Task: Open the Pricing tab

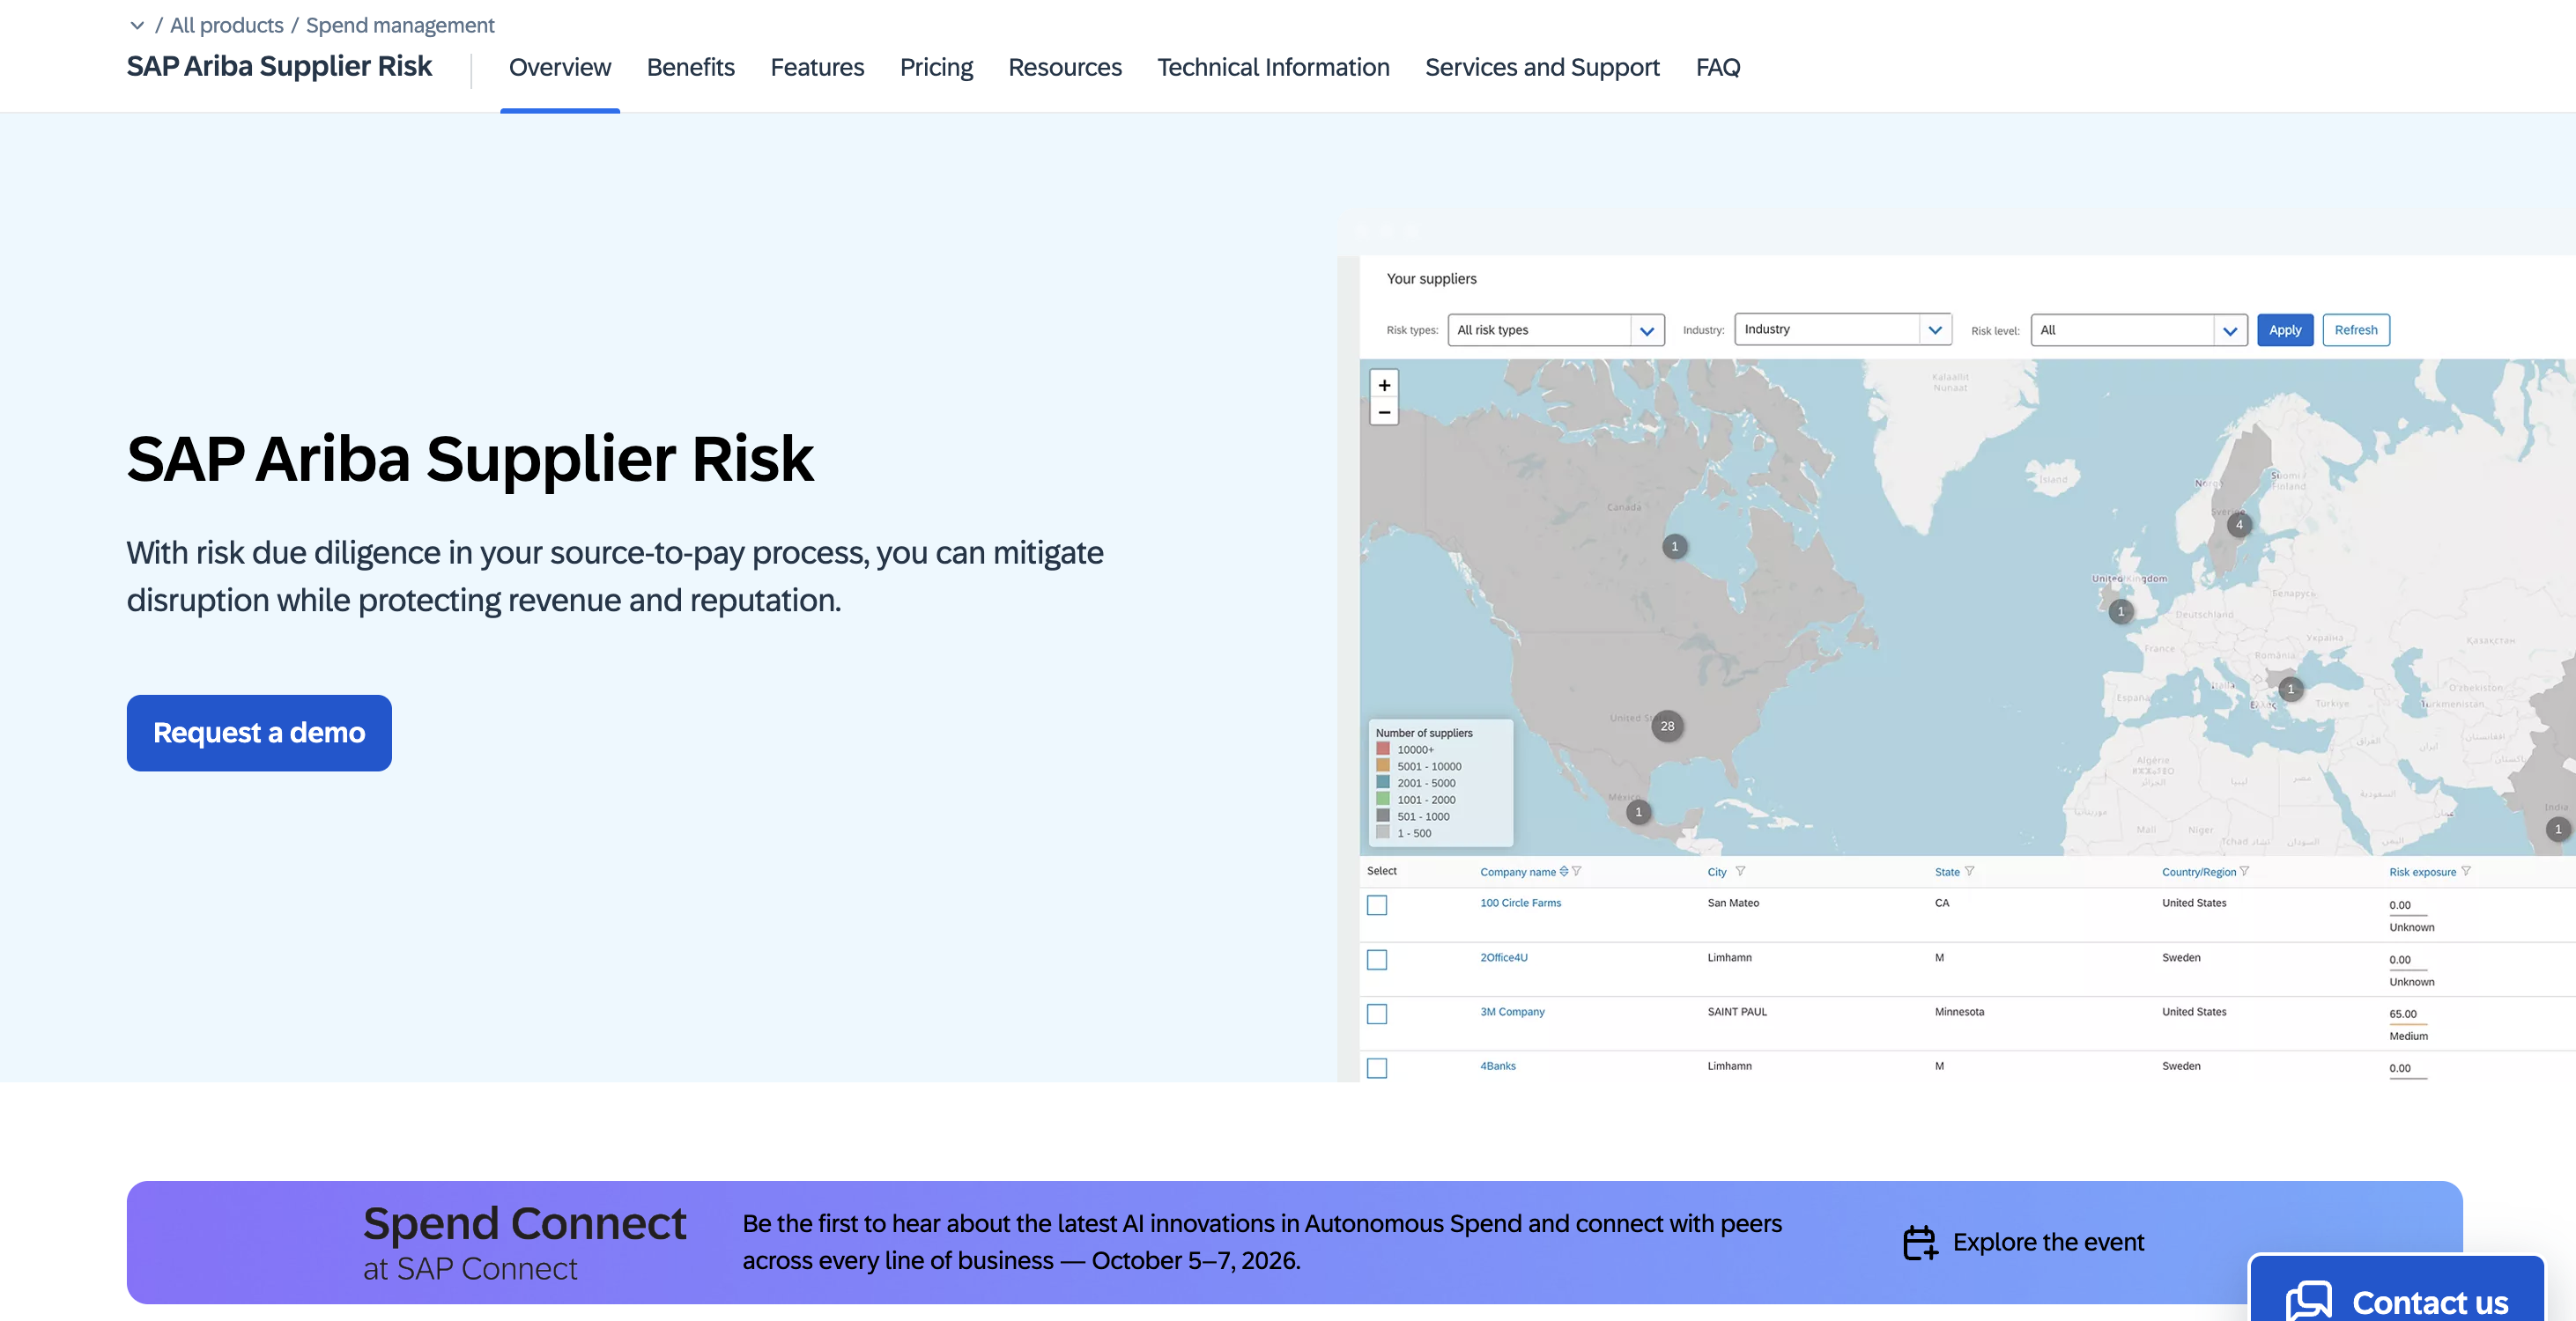Action: pos(936,67)
